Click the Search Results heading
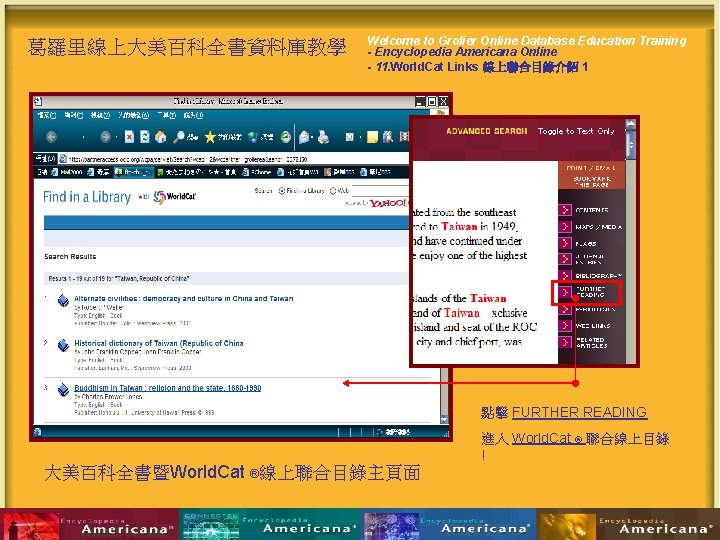 tap(70, 257)
